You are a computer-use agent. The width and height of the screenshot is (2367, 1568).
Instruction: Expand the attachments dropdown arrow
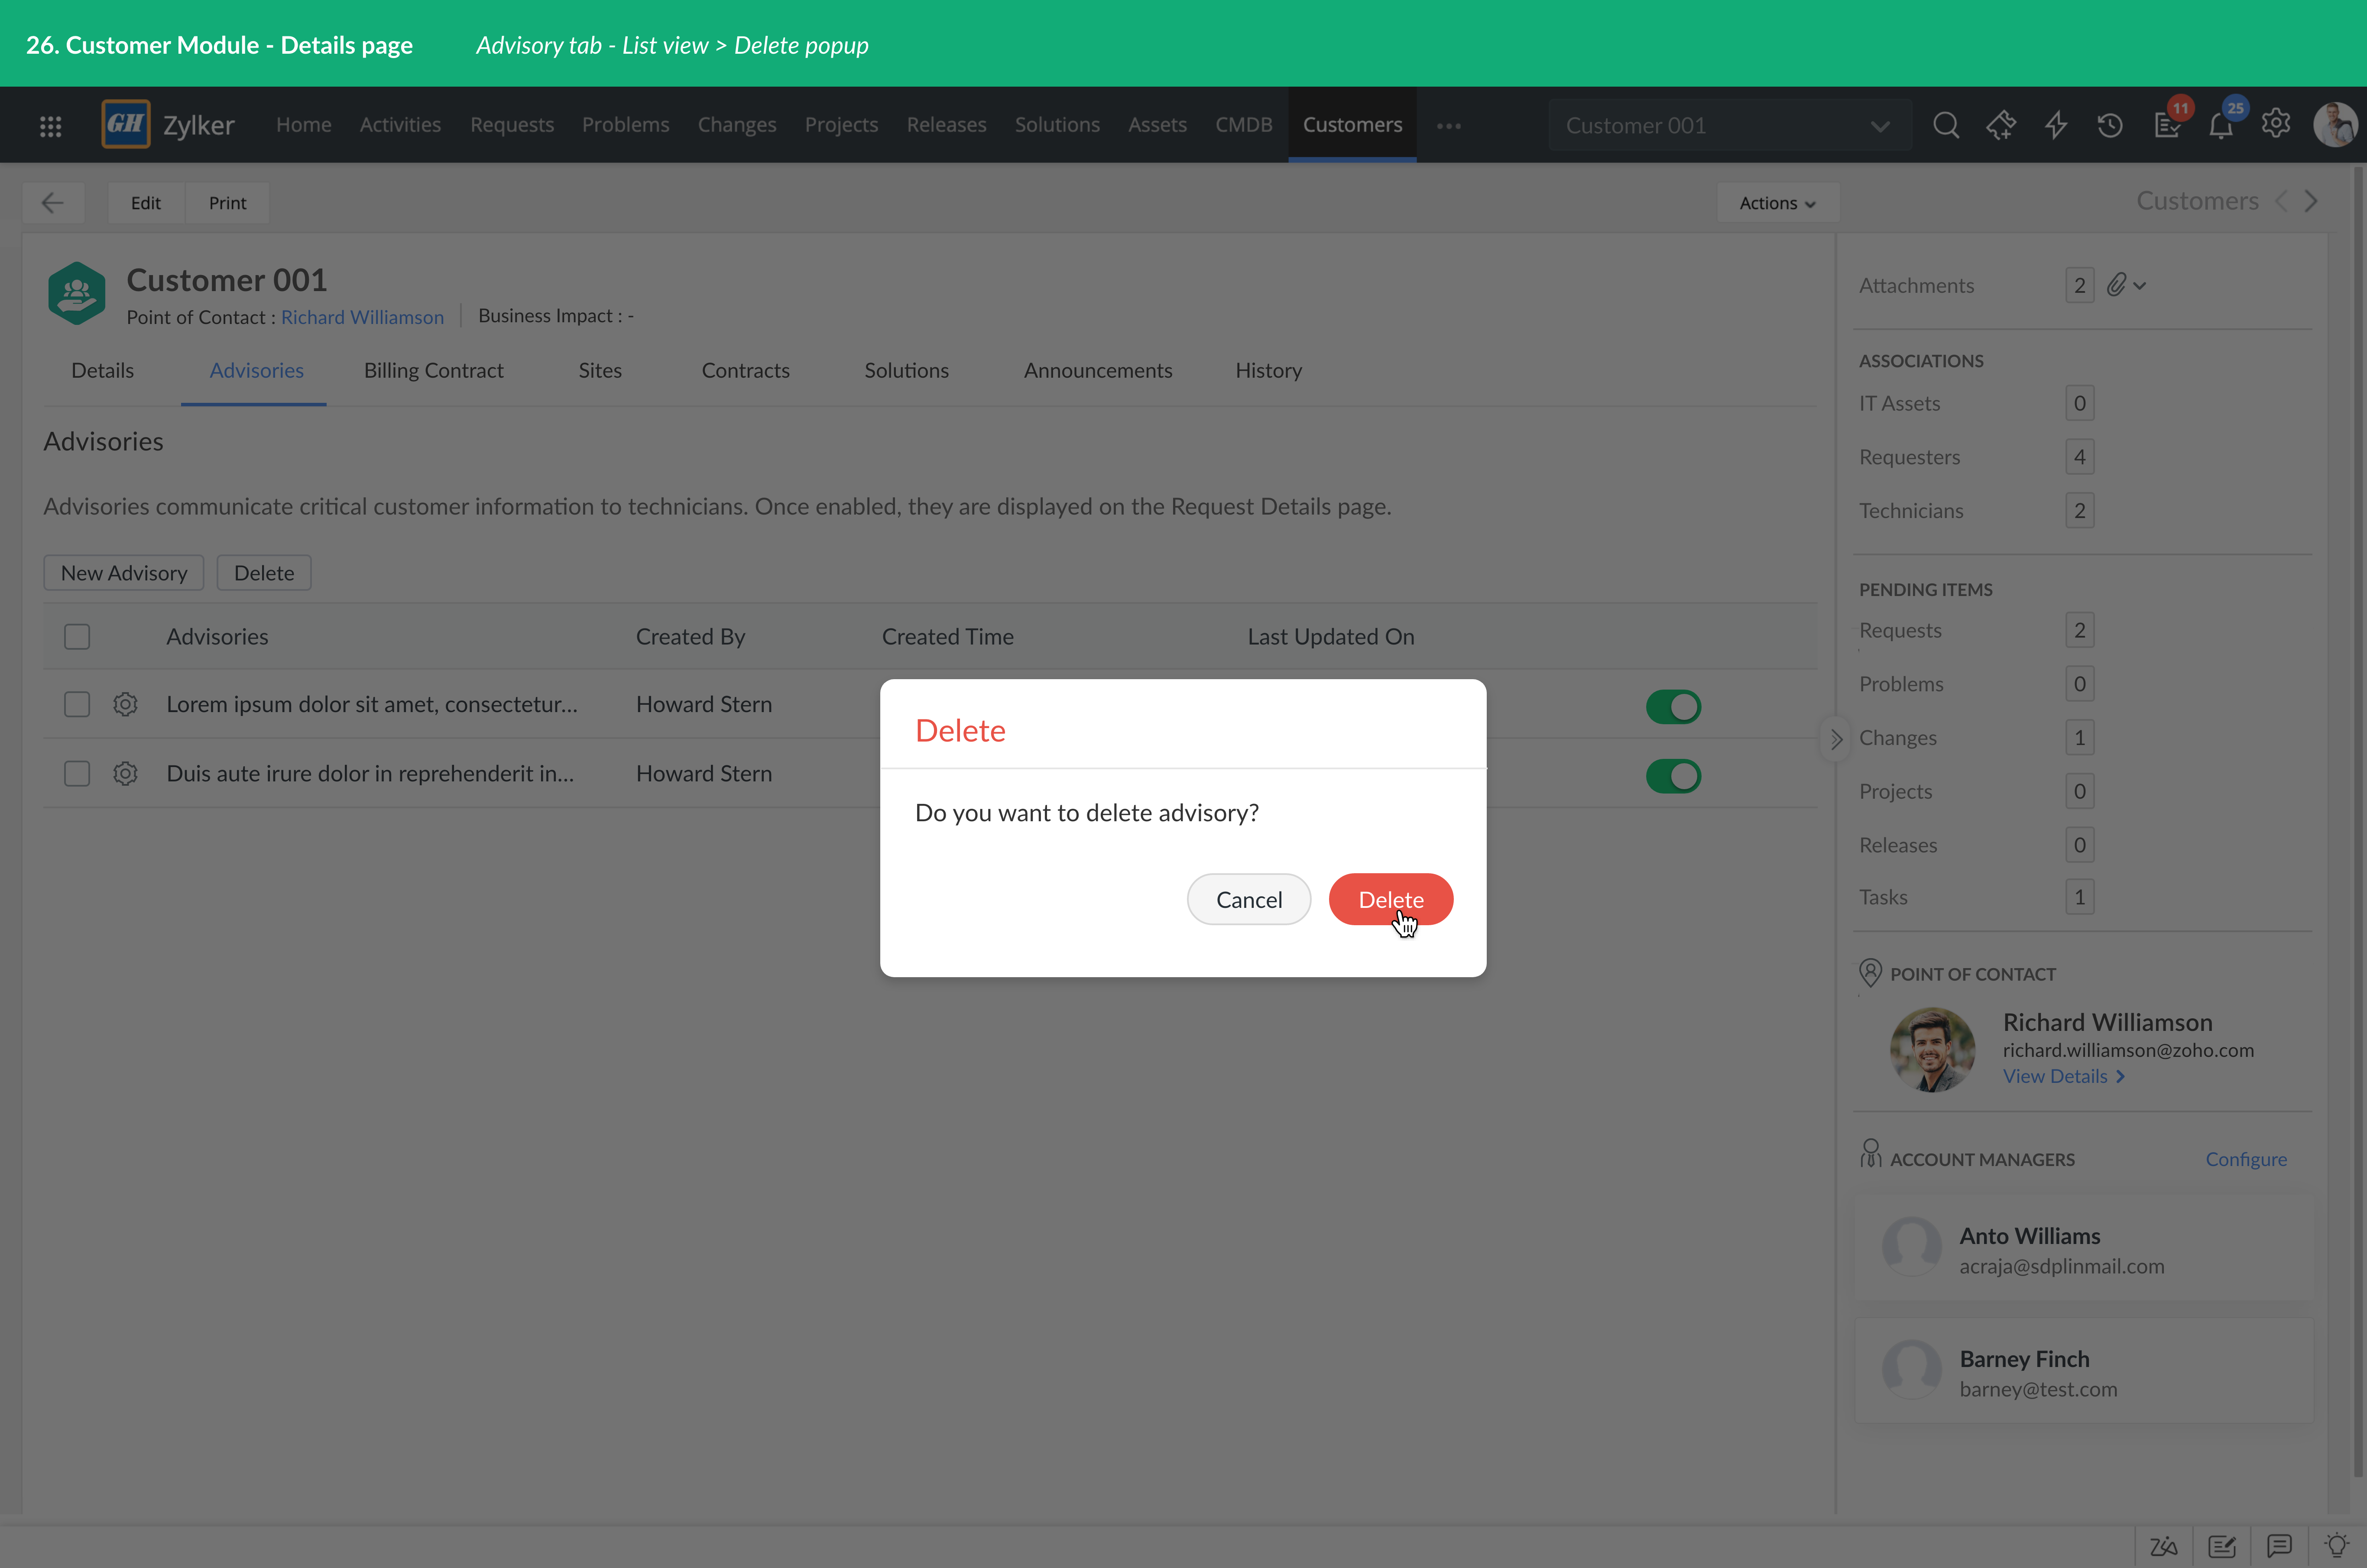(x=2139, y=286)
